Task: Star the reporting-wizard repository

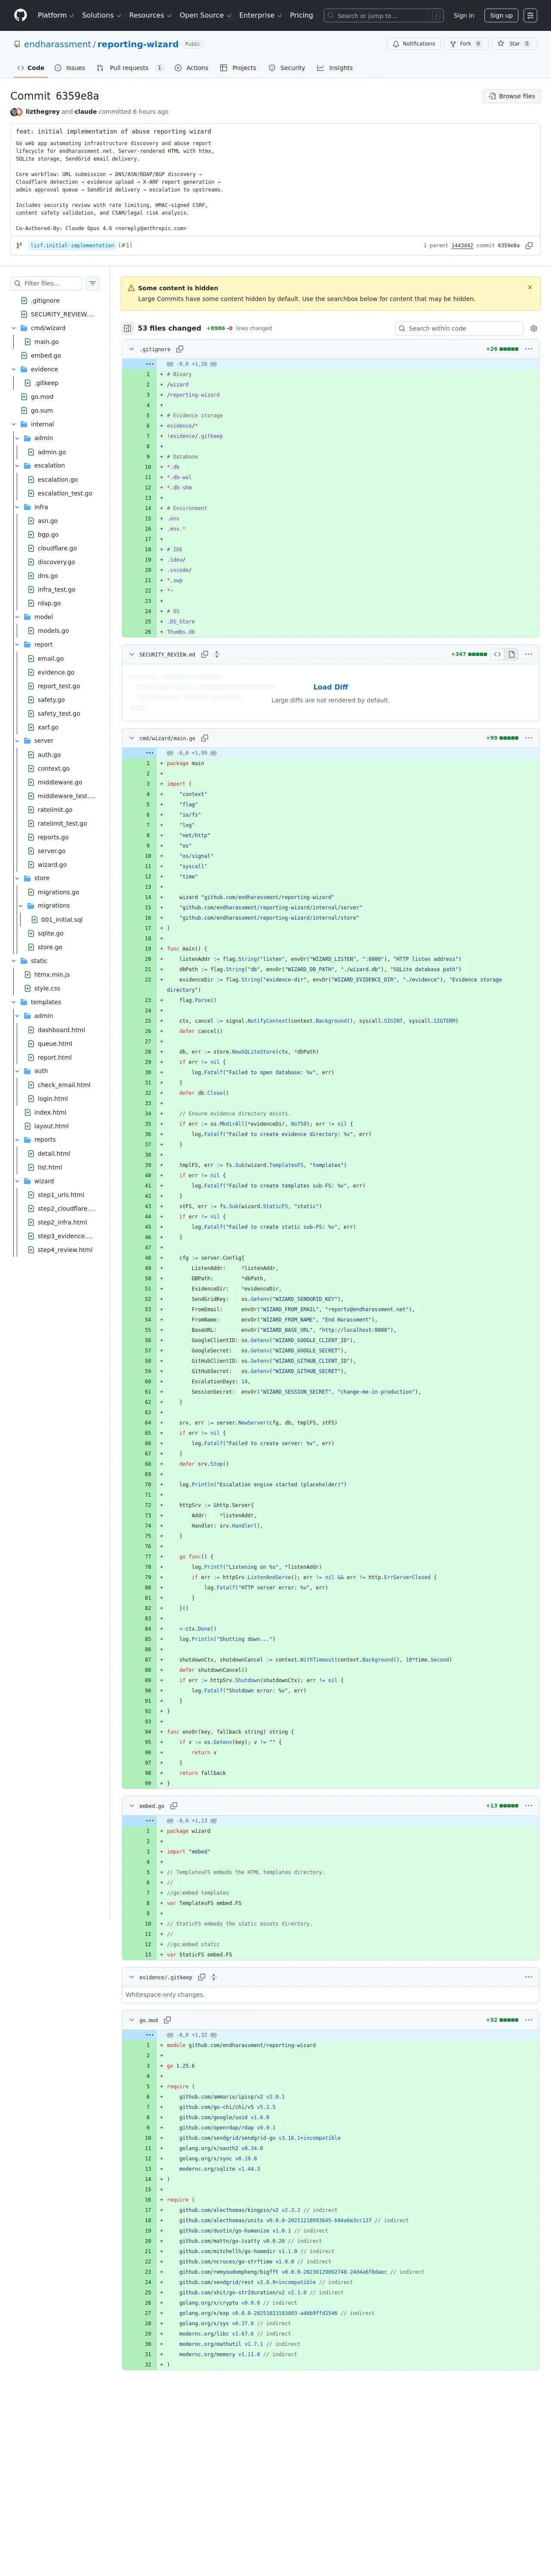Action: tap(514, 44)
